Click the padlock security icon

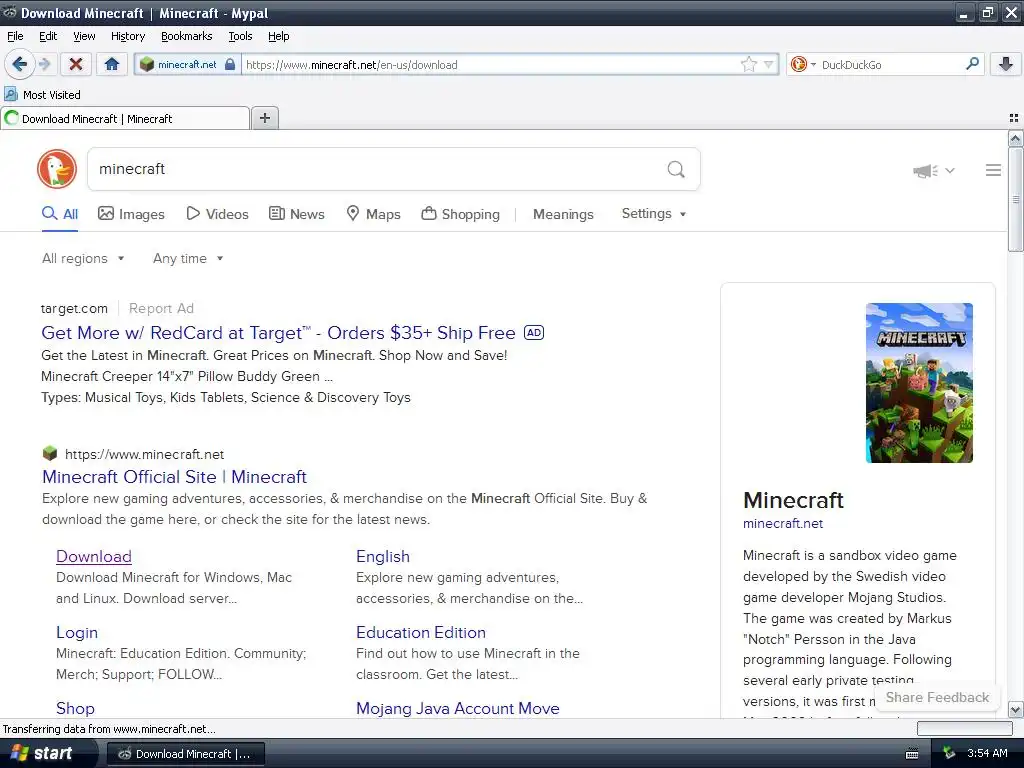click(230, 64)
